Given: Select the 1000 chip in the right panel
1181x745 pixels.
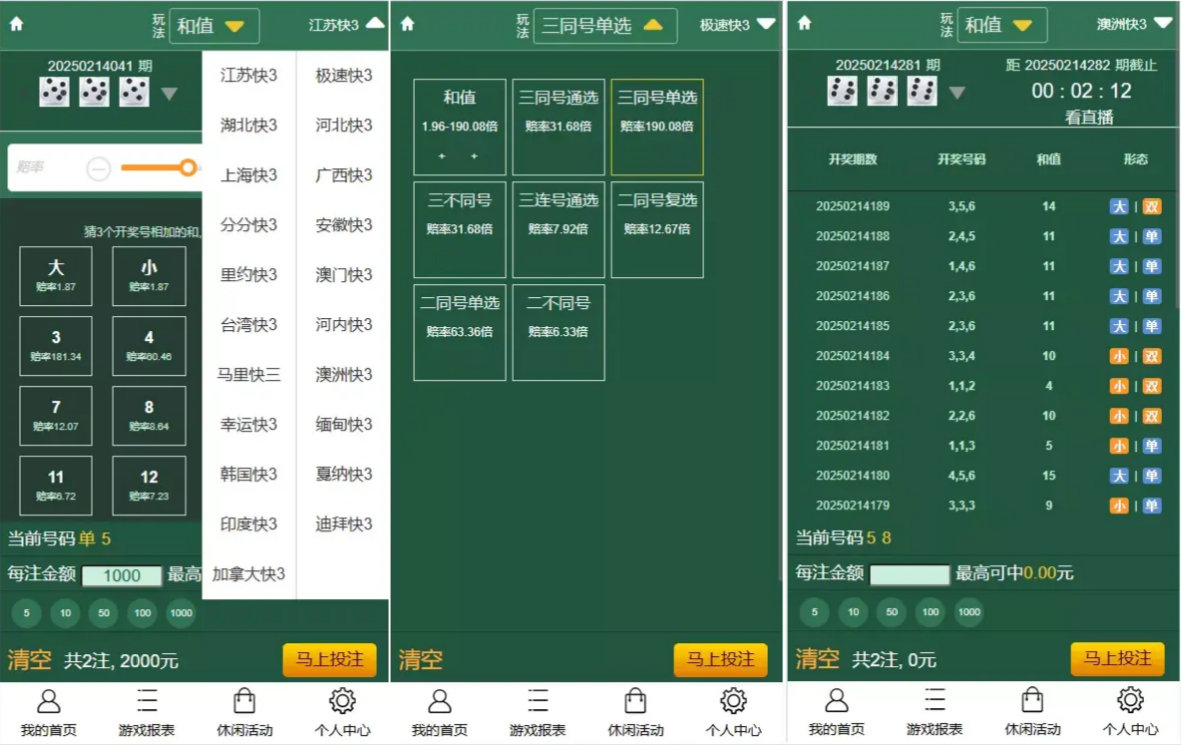Looking at the screenshot, I should click(968, 612).
